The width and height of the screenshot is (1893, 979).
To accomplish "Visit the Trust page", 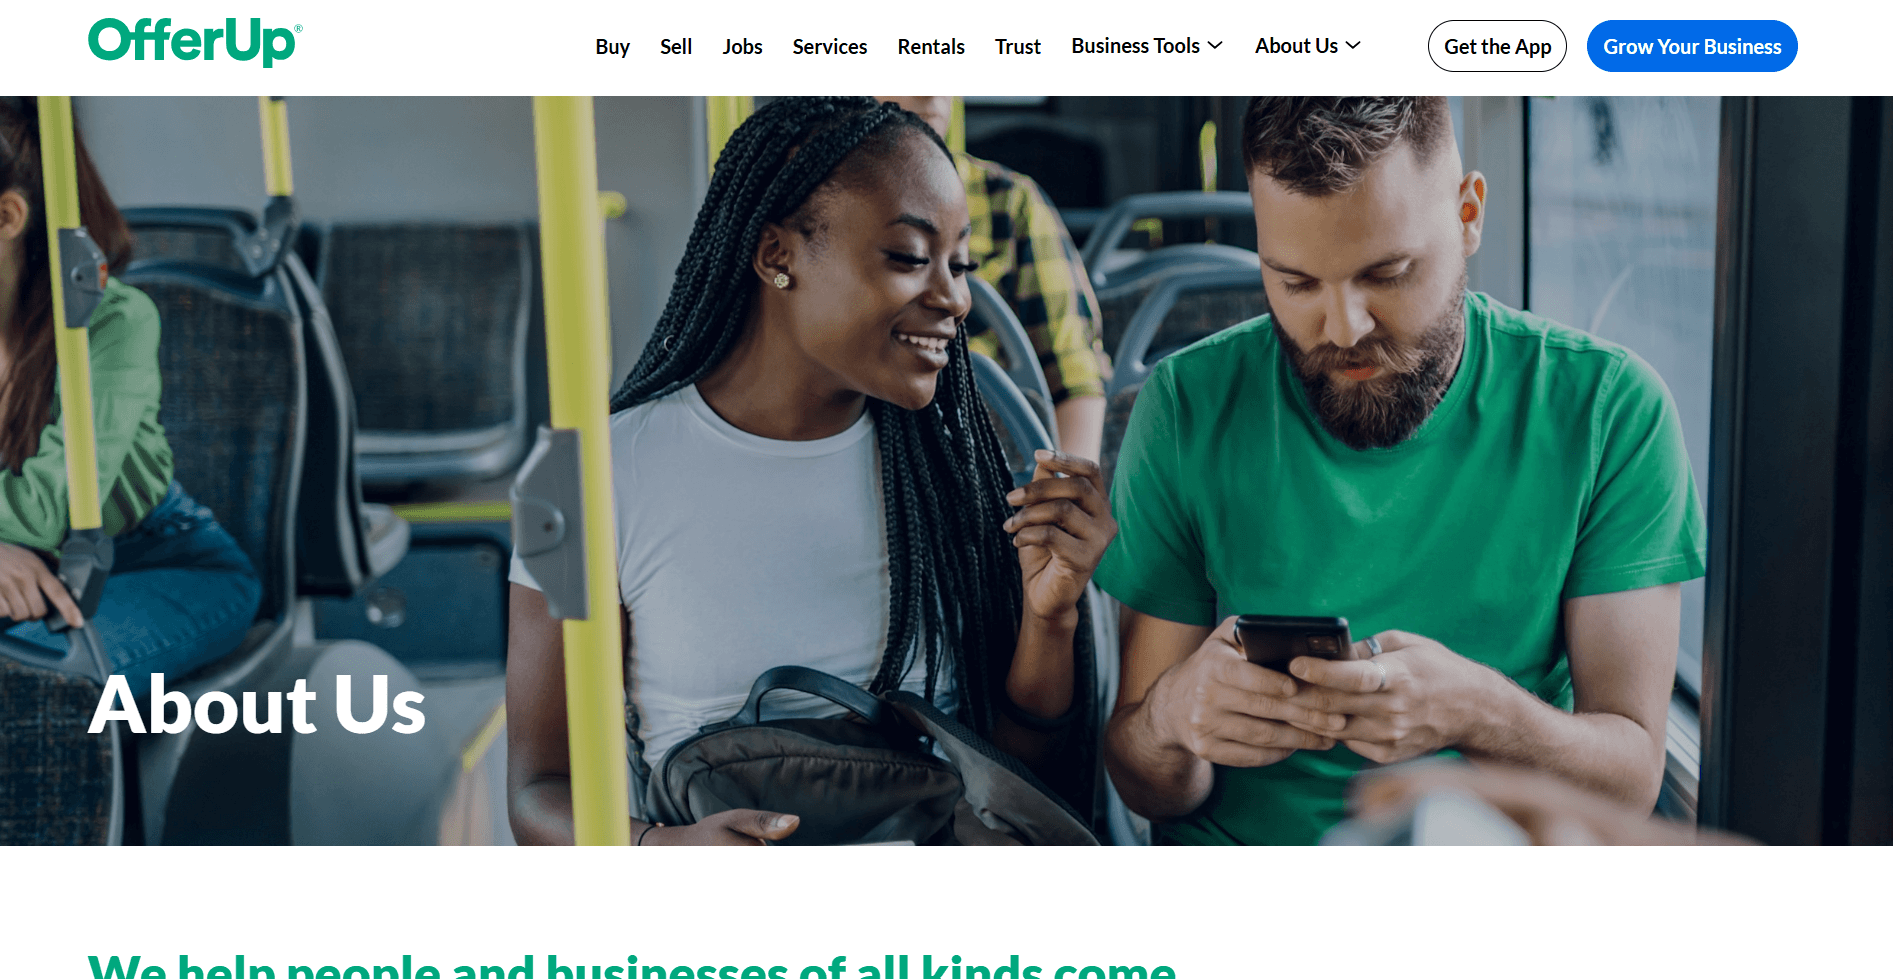I will point(1018,47).
